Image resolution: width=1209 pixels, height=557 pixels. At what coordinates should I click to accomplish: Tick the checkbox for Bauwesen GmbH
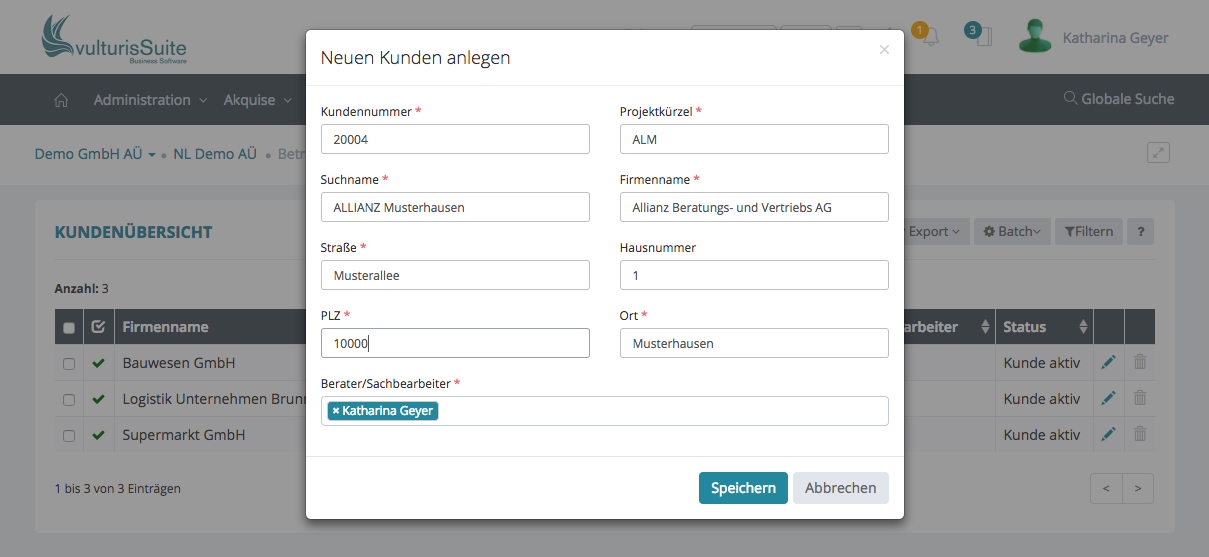click(x=69, y=364)
